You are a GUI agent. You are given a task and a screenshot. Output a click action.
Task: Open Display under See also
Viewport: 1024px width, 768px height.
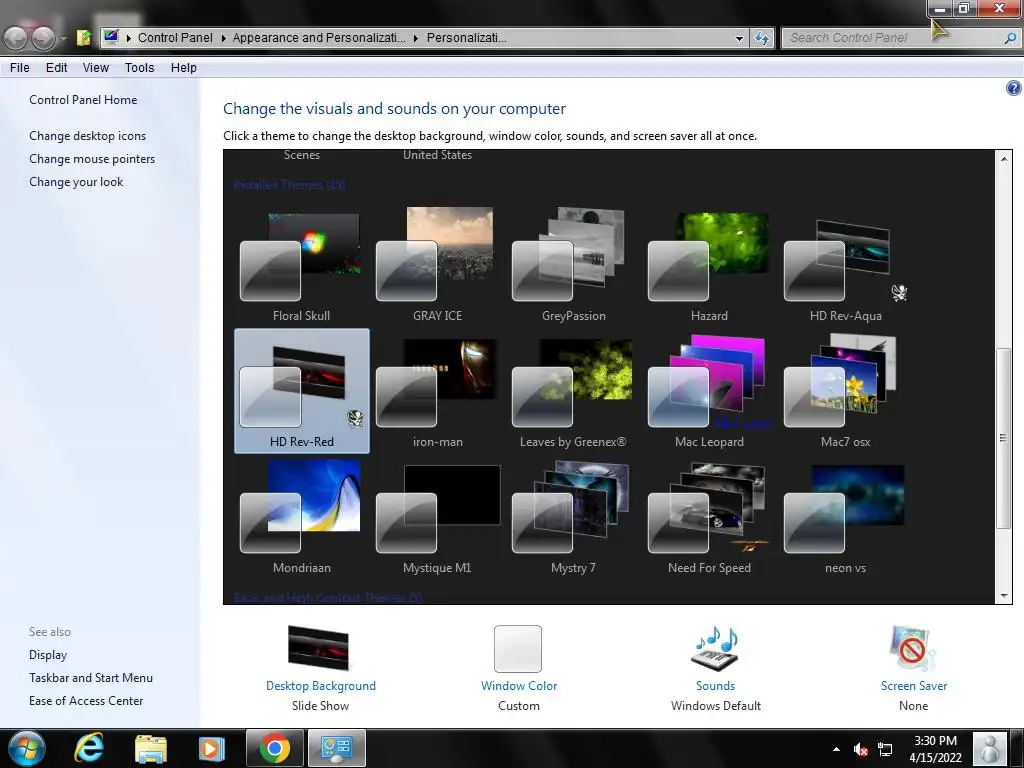tap(48, 654)
